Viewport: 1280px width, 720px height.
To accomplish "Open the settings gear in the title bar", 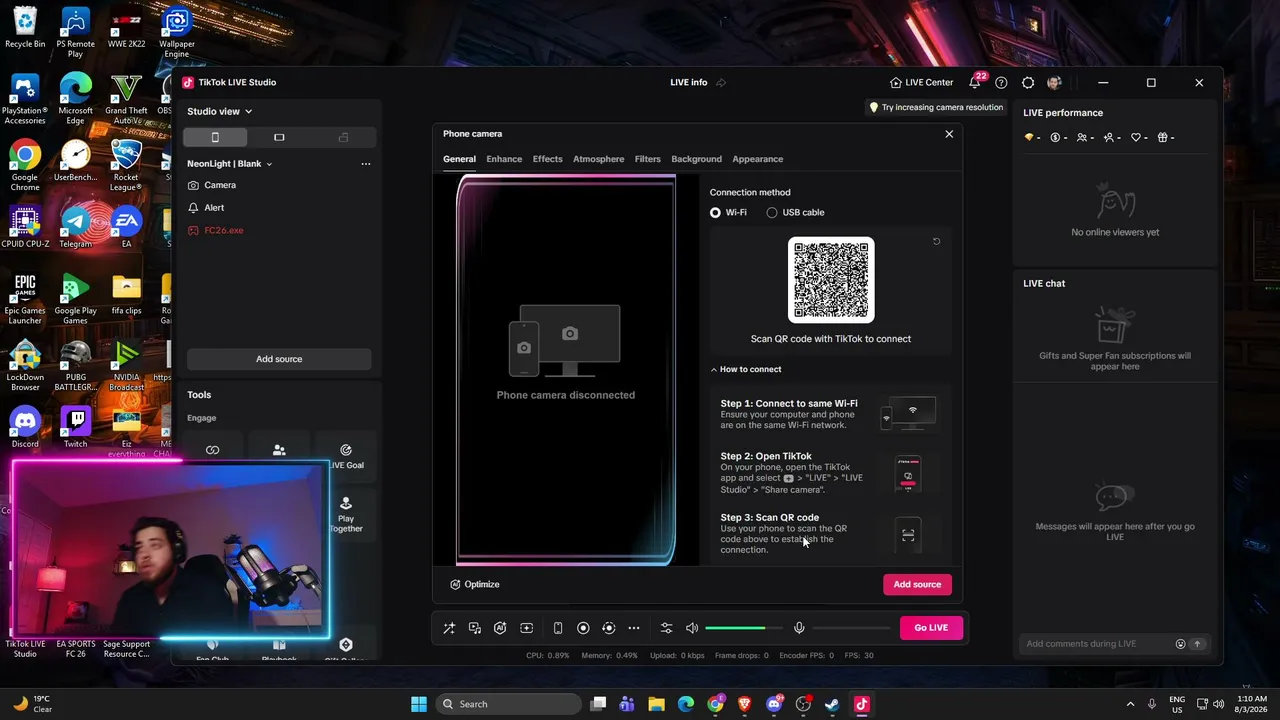I will [1028, 83].
